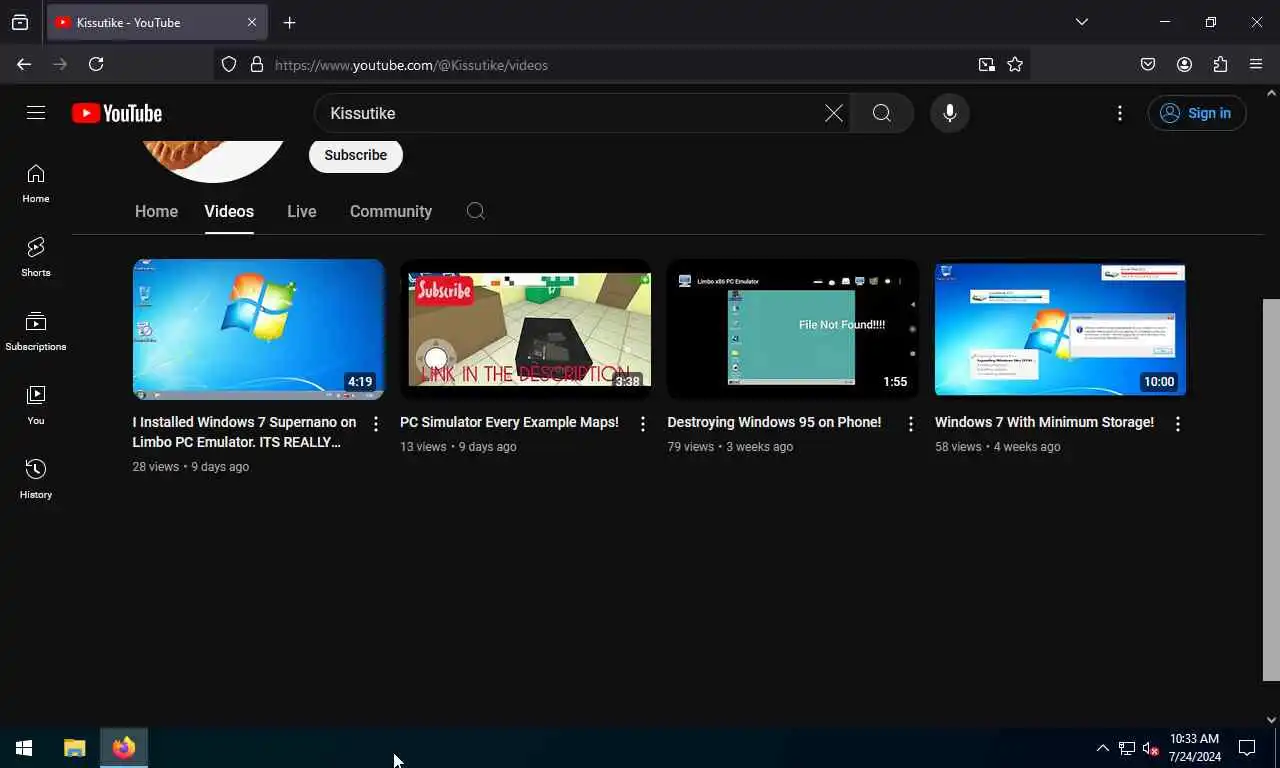Bookmark this page with the star icon
Image resolution: width=1280 pixels, height=768 pixels.
(1015, 64)
